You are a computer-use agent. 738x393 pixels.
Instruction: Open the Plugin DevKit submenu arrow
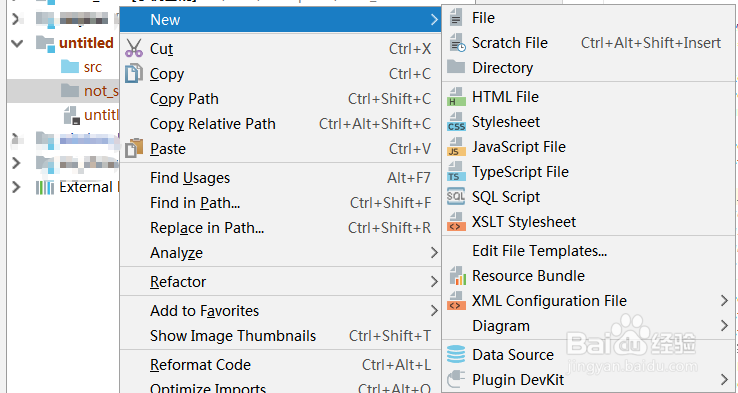[724, 379]
